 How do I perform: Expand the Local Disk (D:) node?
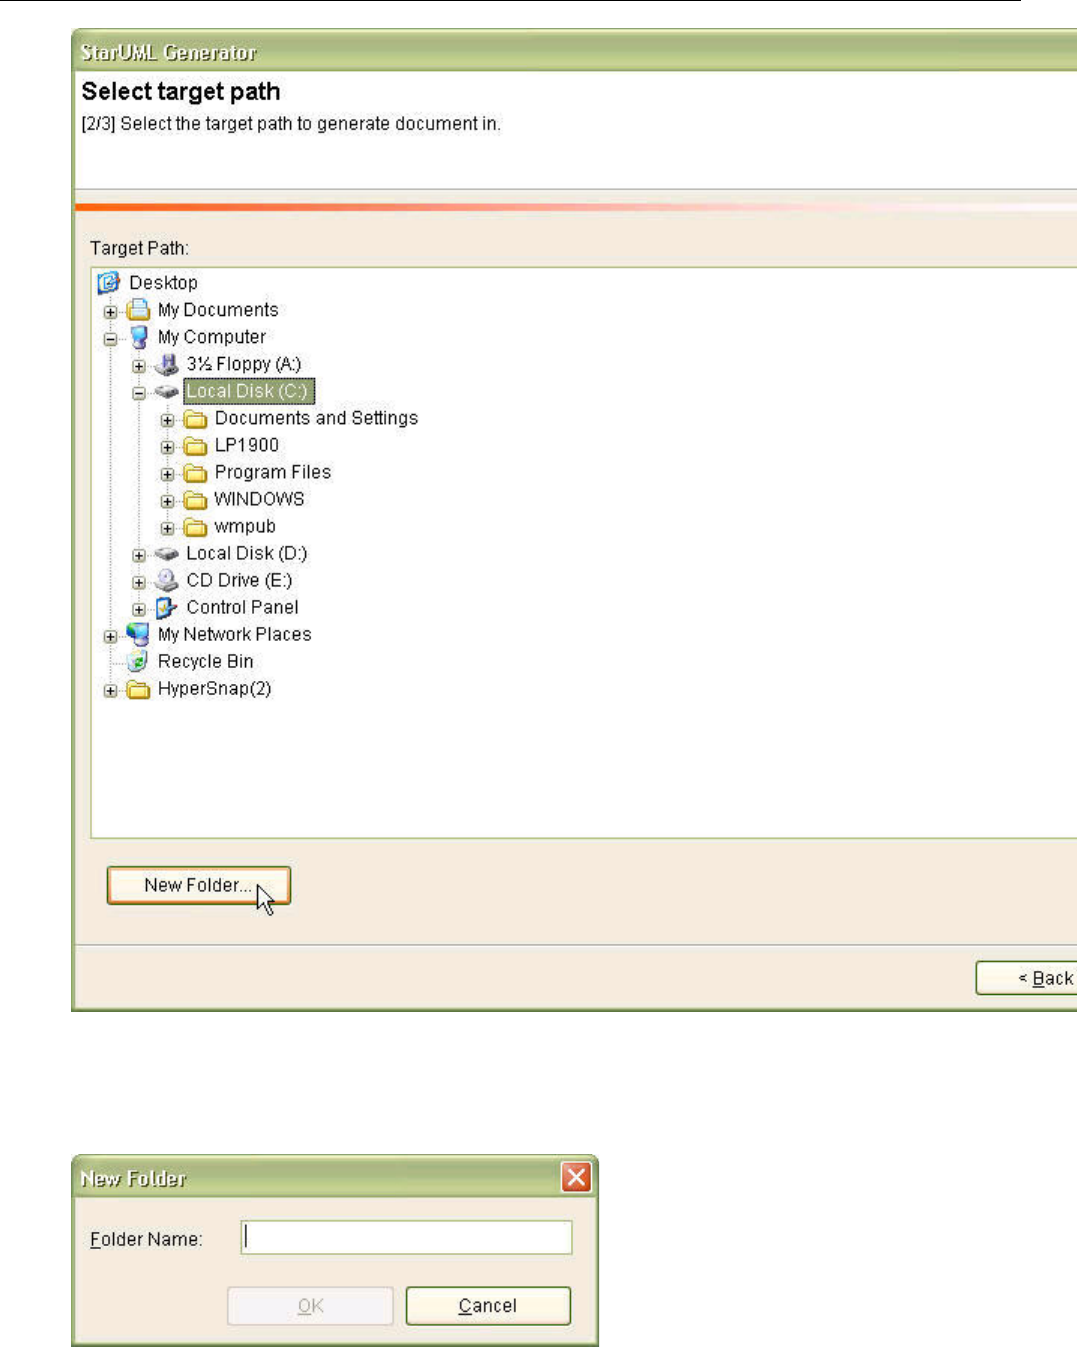click(x=139, y=555)
